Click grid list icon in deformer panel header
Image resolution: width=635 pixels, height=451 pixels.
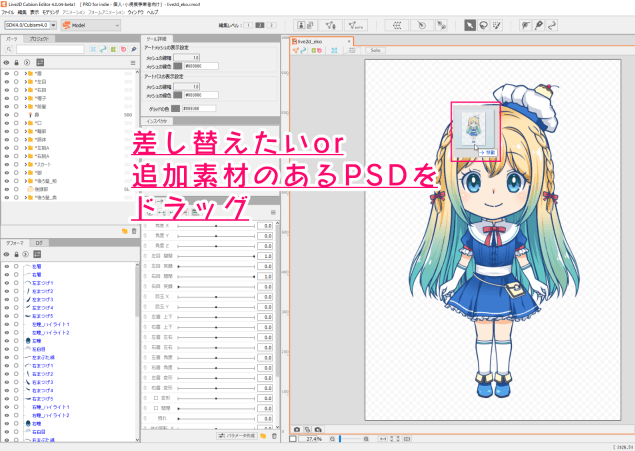[37, 254]
